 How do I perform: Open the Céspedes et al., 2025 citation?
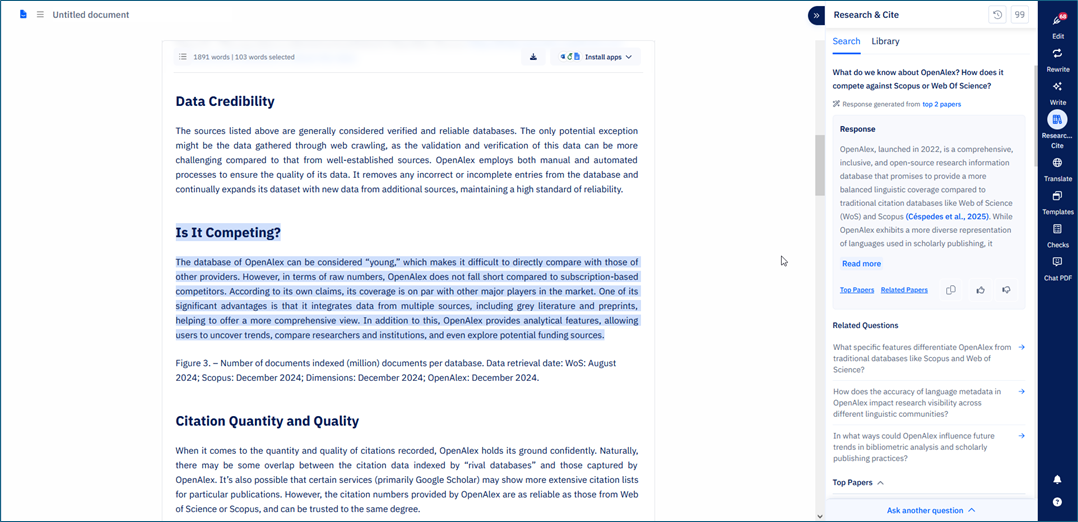tap(947, 216)
